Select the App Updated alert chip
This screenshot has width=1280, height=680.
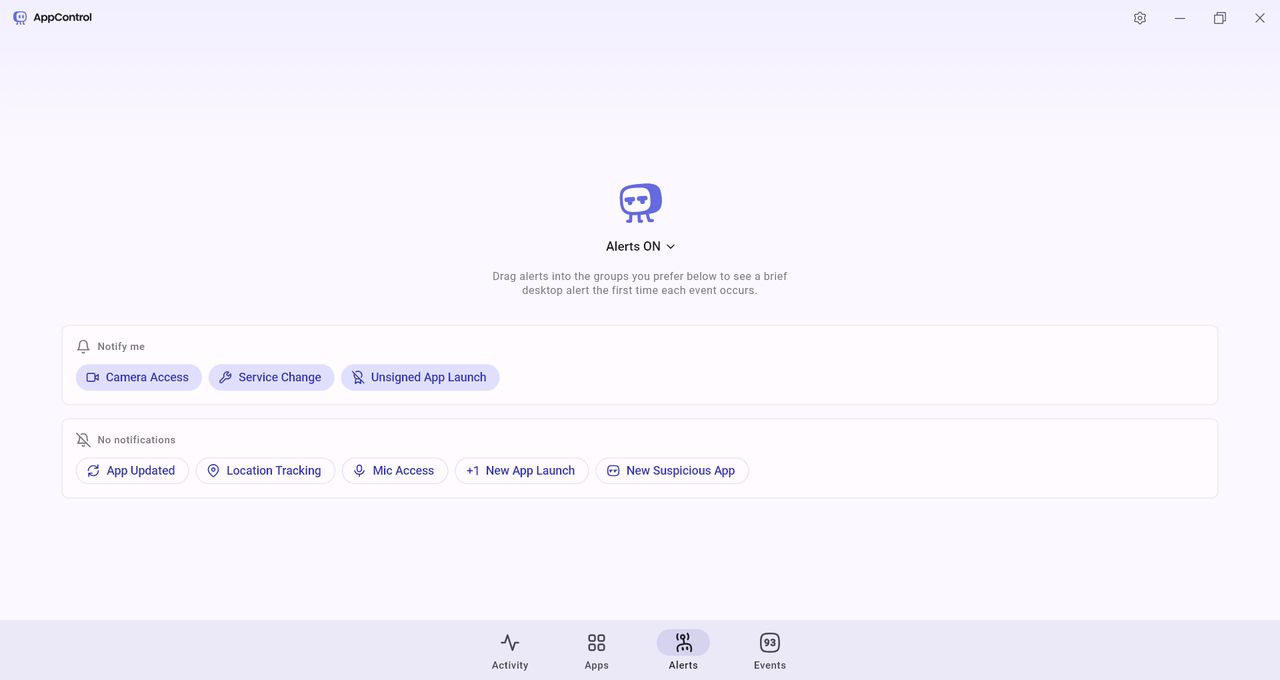[132, 471]
